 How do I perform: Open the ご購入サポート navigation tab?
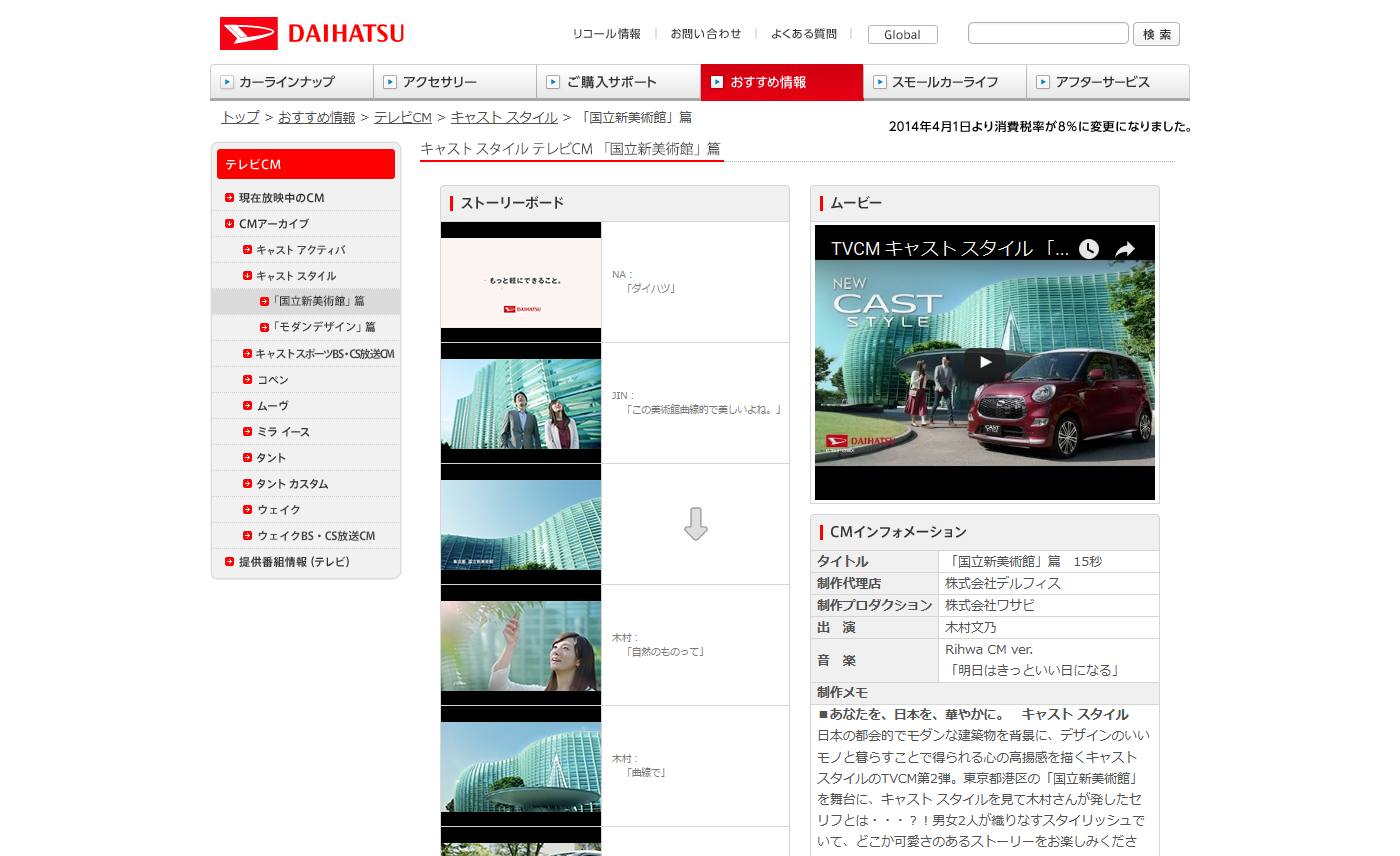coord(618,82)
